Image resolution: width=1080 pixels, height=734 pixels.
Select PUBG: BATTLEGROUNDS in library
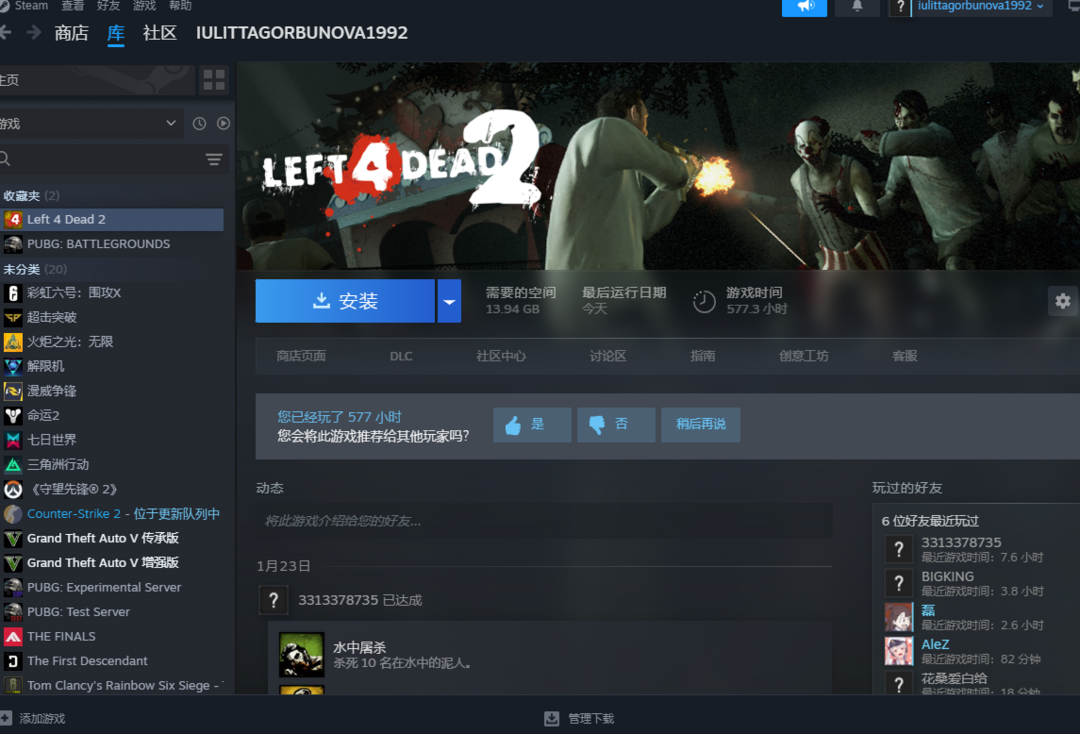[x=112, y=244]
